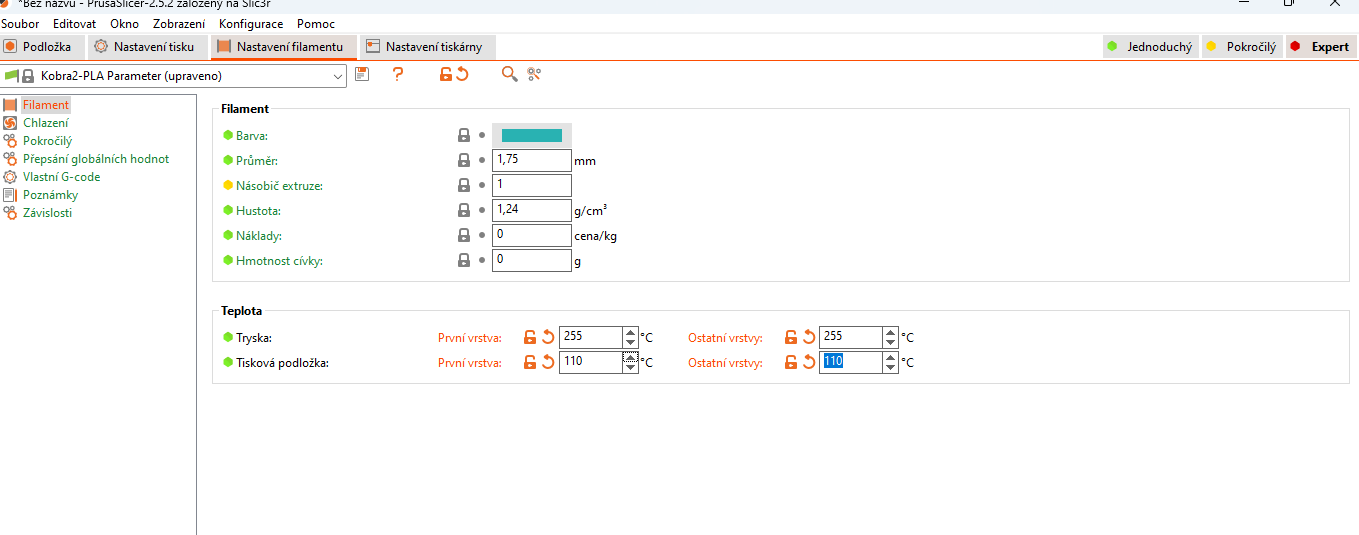Switch to Jednoduchý mode

point(1149,46)
